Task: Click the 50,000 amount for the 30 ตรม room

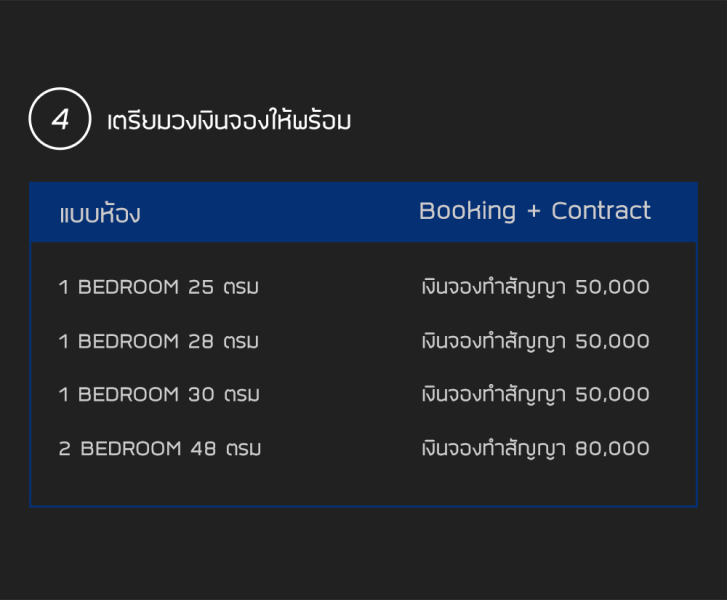Action: coord(613,395)
